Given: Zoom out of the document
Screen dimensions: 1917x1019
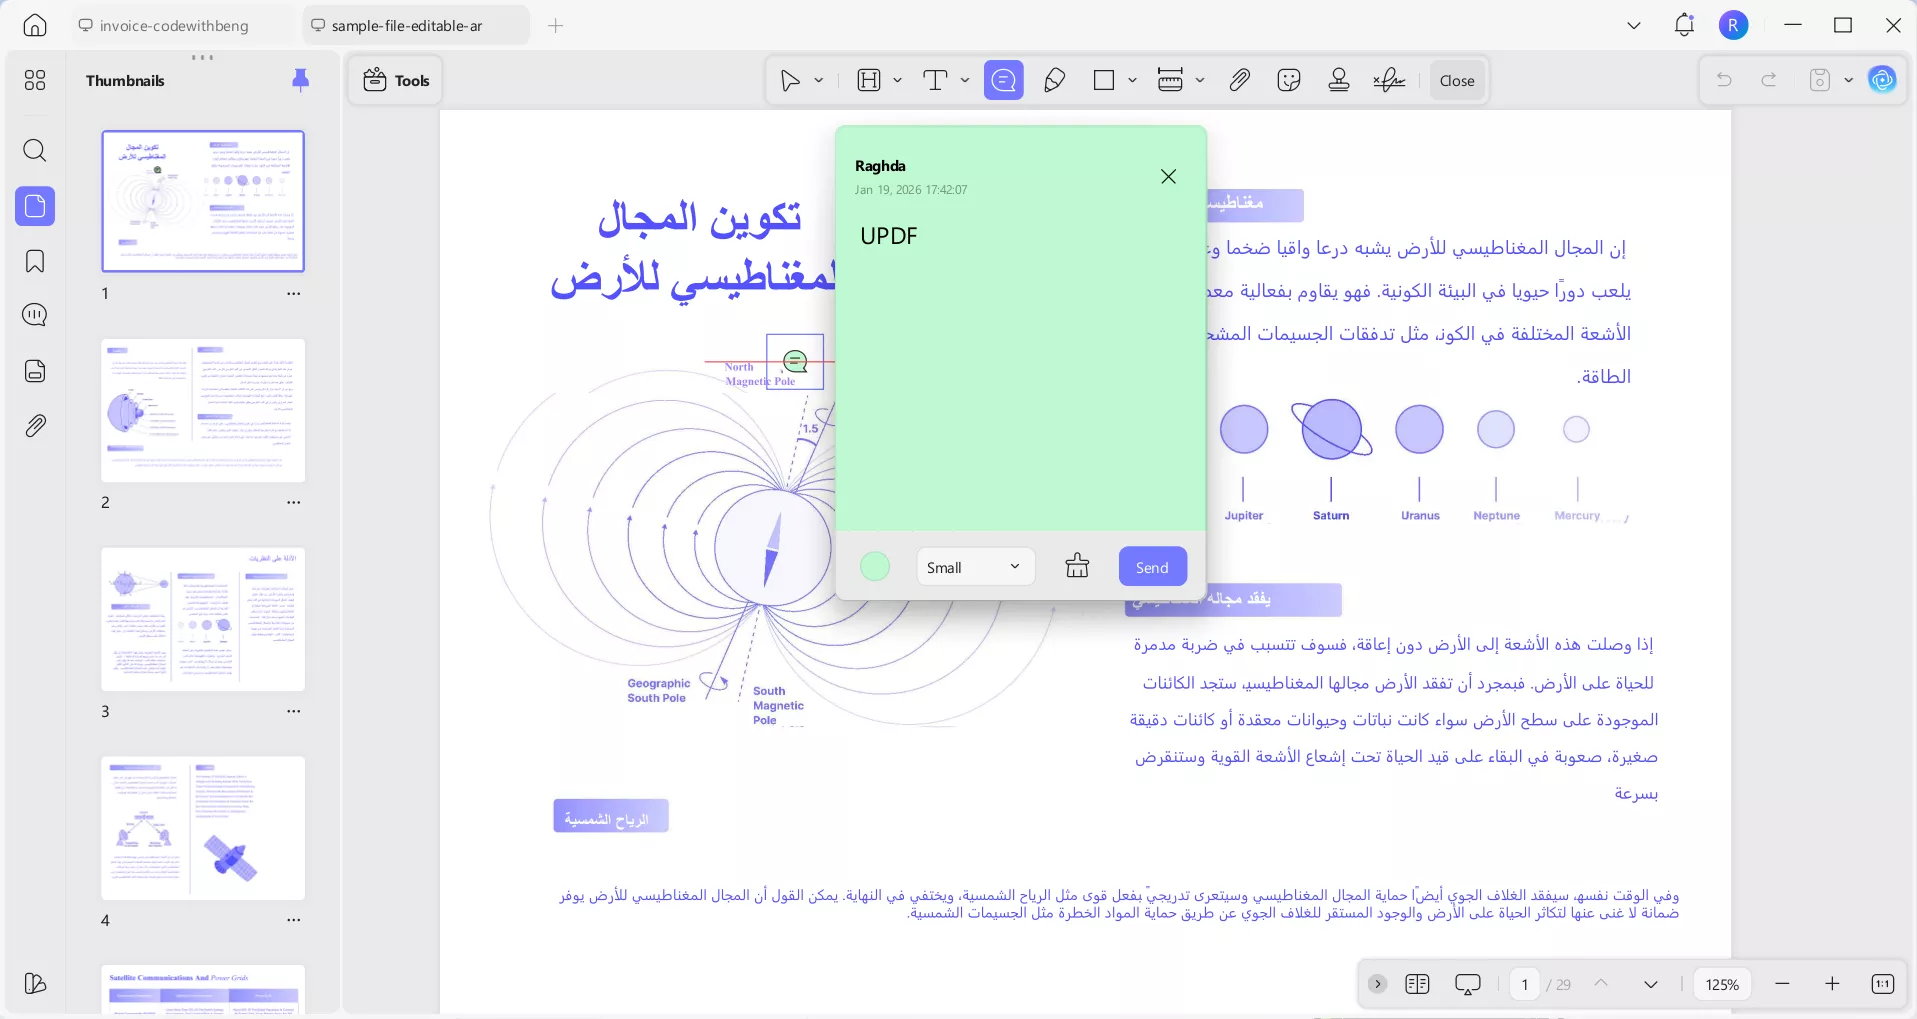Looking at the screenshot, I should click(1782, 985).
